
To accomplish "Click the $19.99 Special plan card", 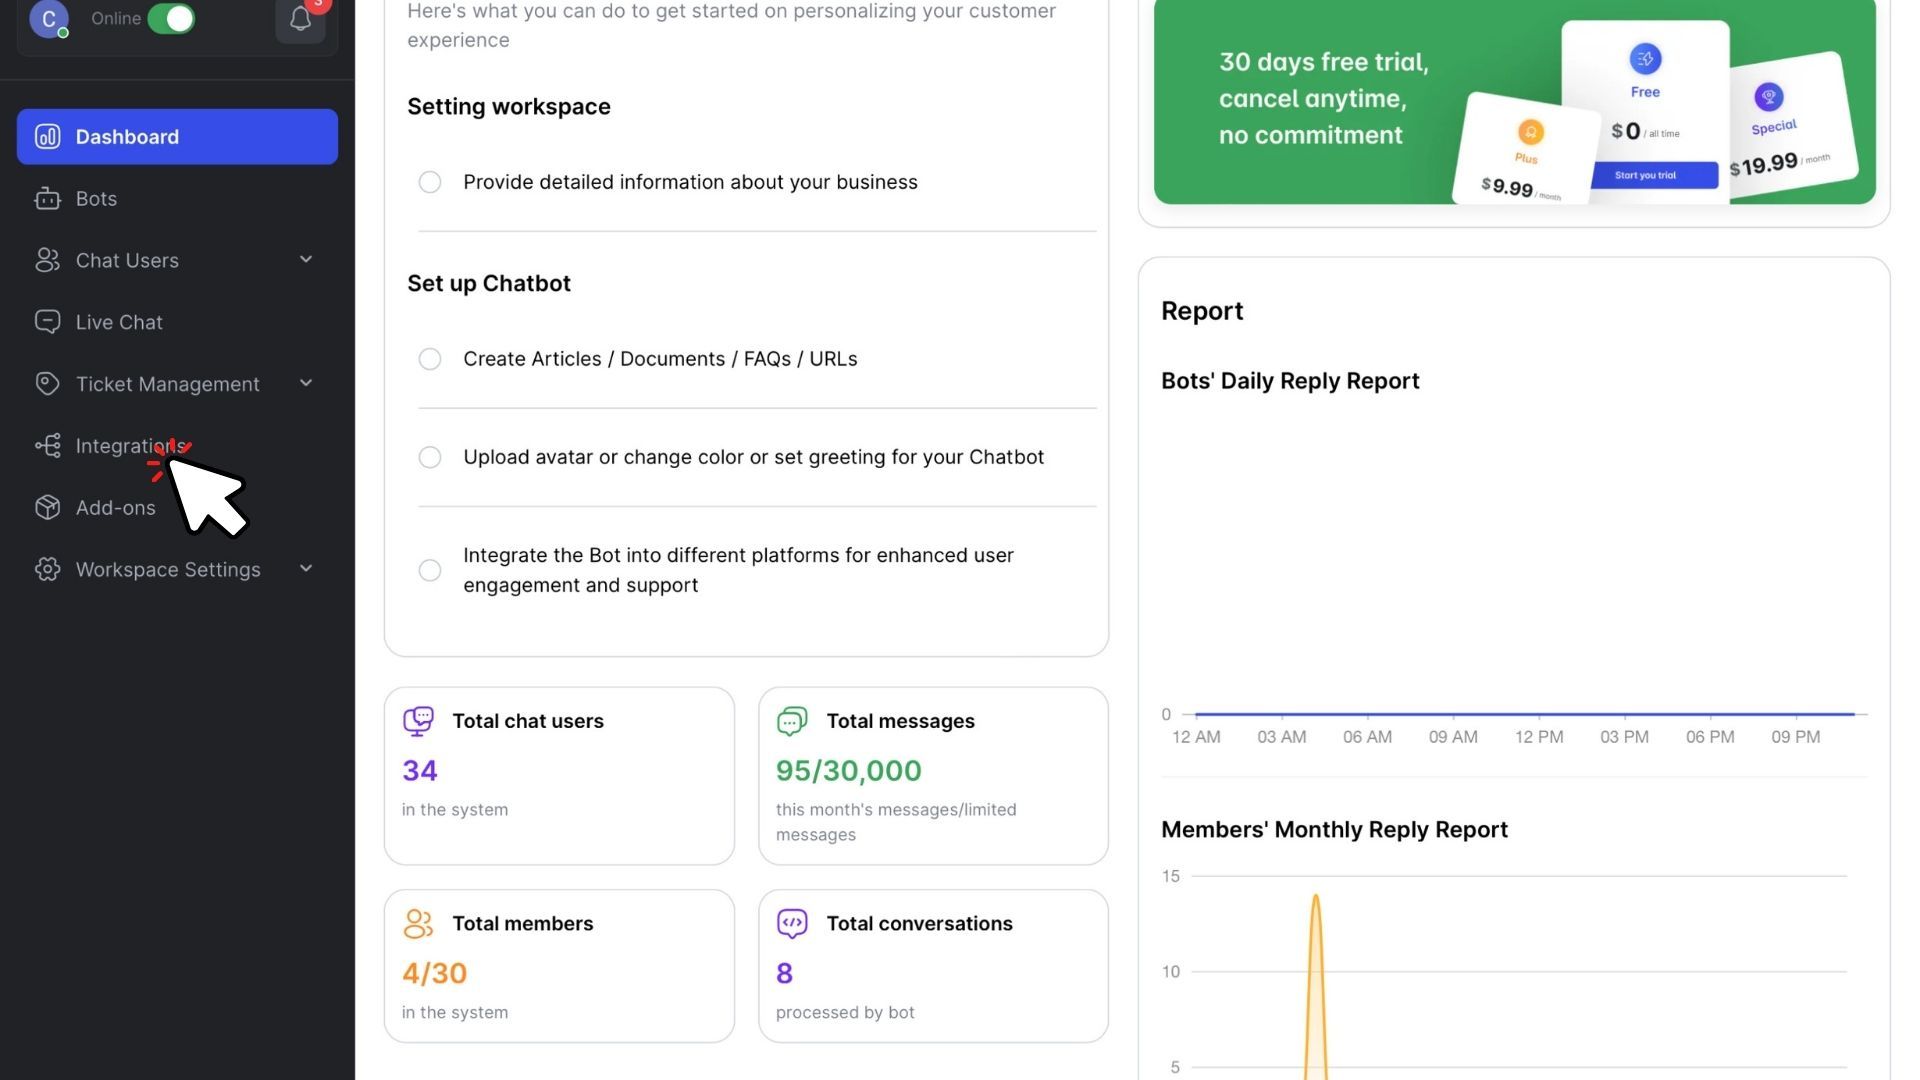I will [1792, 128].
